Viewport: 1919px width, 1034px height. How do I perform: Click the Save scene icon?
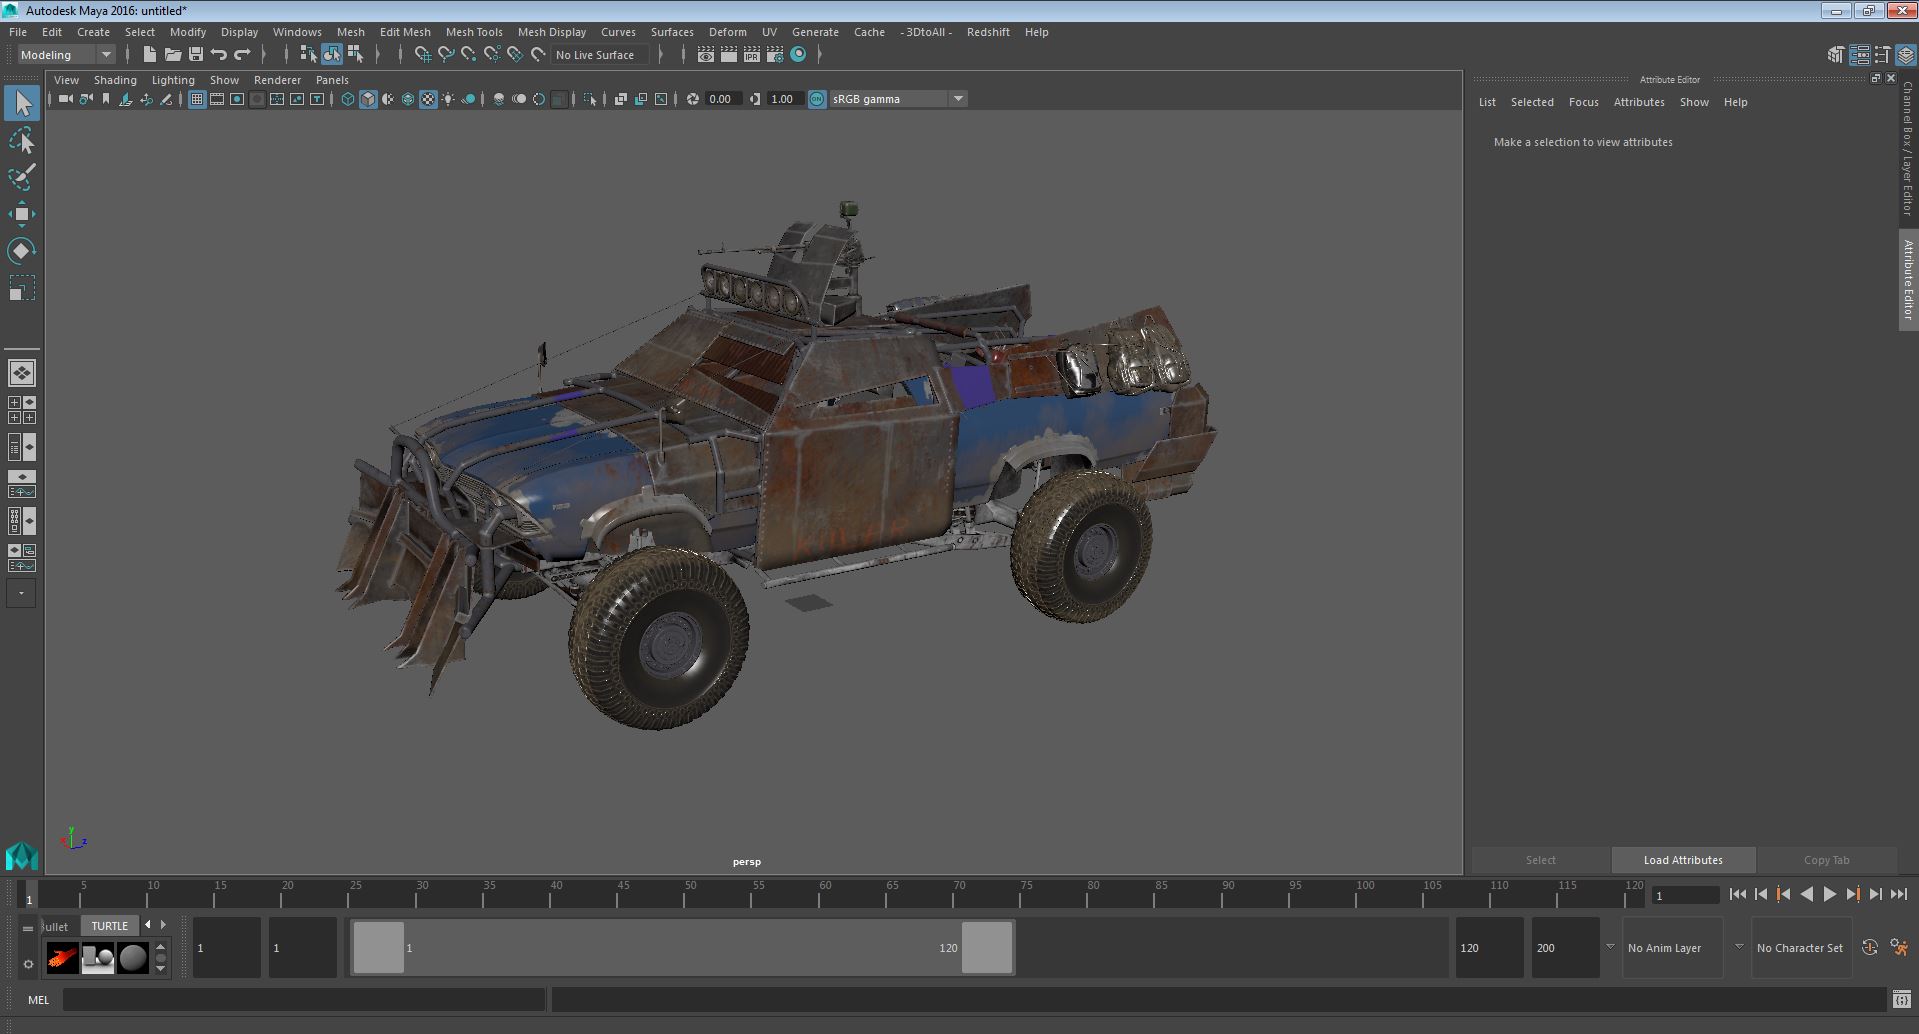(x=196, y=55)
